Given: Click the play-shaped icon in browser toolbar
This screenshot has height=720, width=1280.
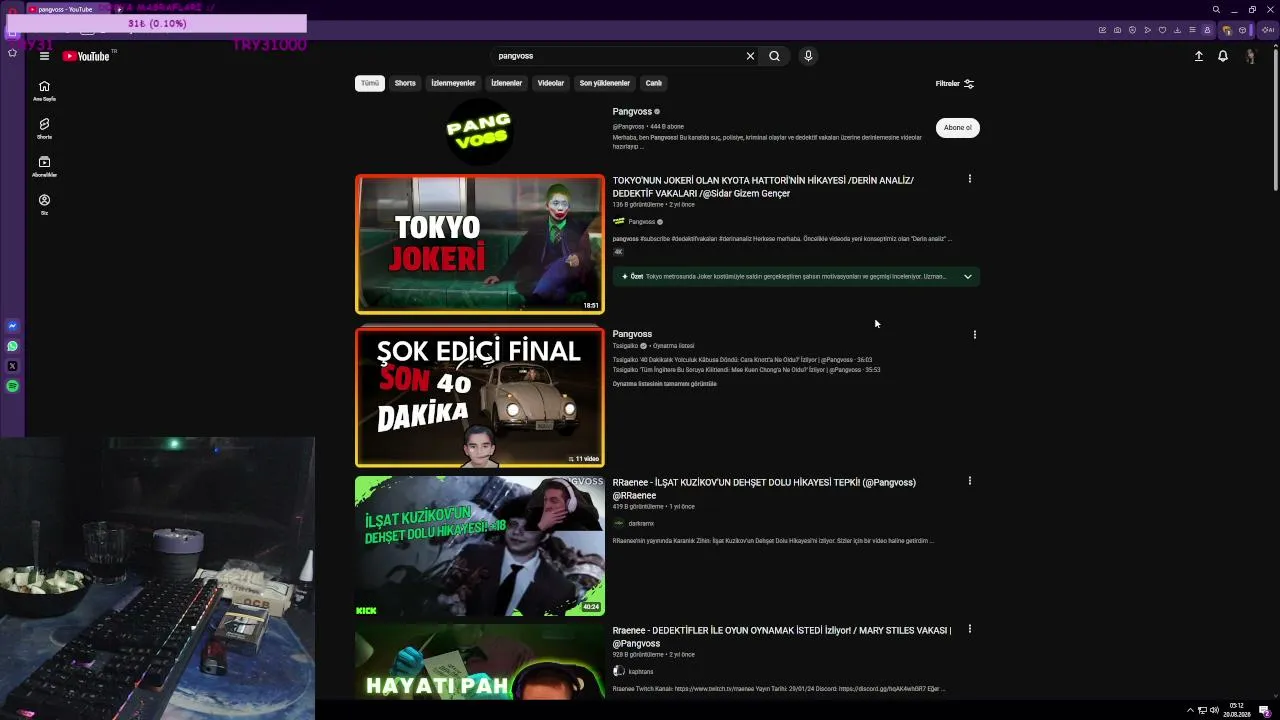Looking at the screenshot, I should click(1147, 30).
